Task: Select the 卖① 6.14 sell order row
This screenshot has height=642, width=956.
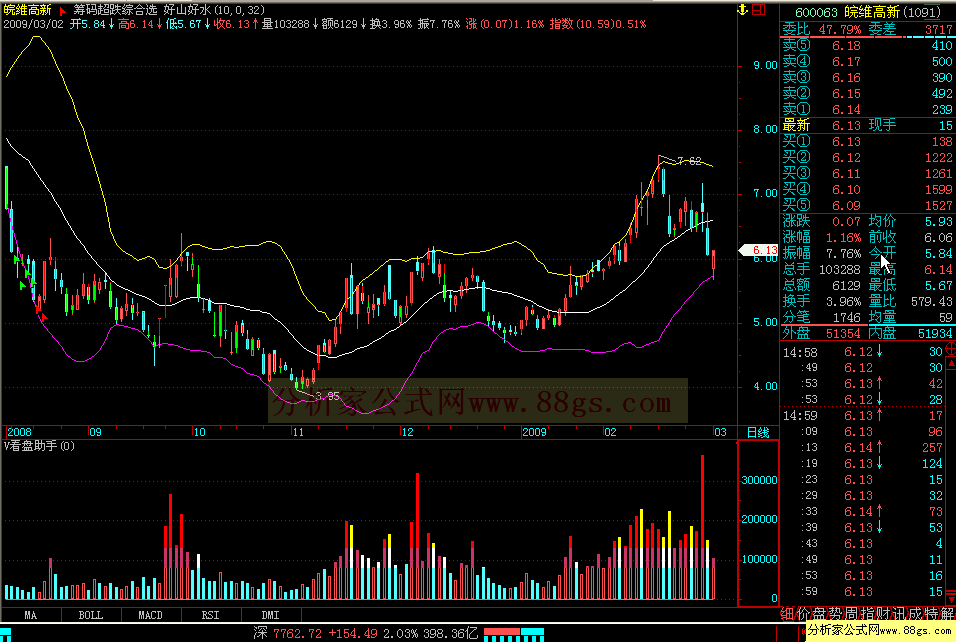Action: [x=867, y=109]
